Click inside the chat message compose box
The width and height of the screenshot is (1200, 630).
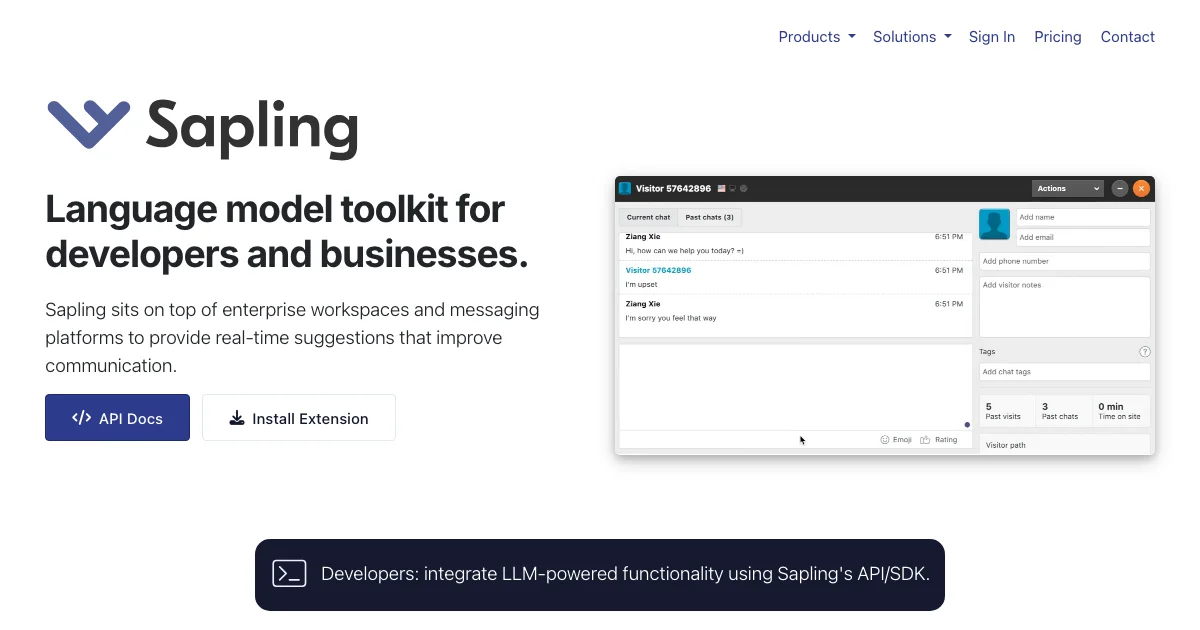point(796,387)
